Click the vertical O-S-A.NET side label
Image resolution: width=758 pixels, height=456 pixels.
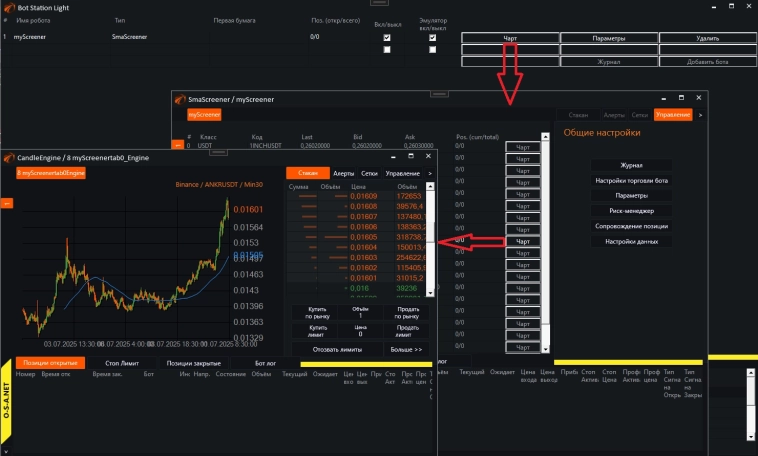(6, 404)
